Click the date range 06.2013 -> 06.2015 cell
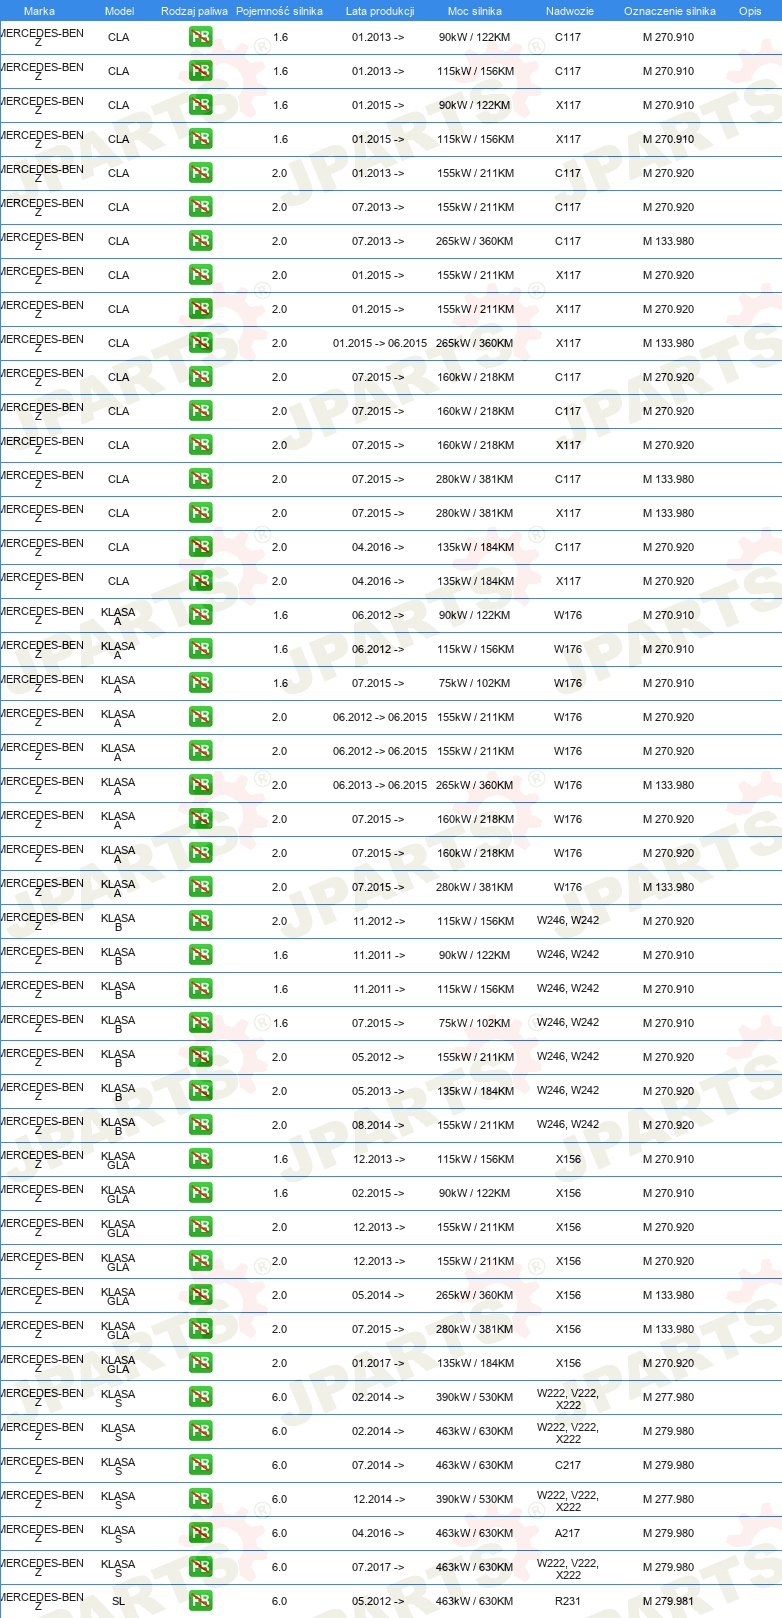This screenshot has height=1618, width=782. (x=380, y=785)
